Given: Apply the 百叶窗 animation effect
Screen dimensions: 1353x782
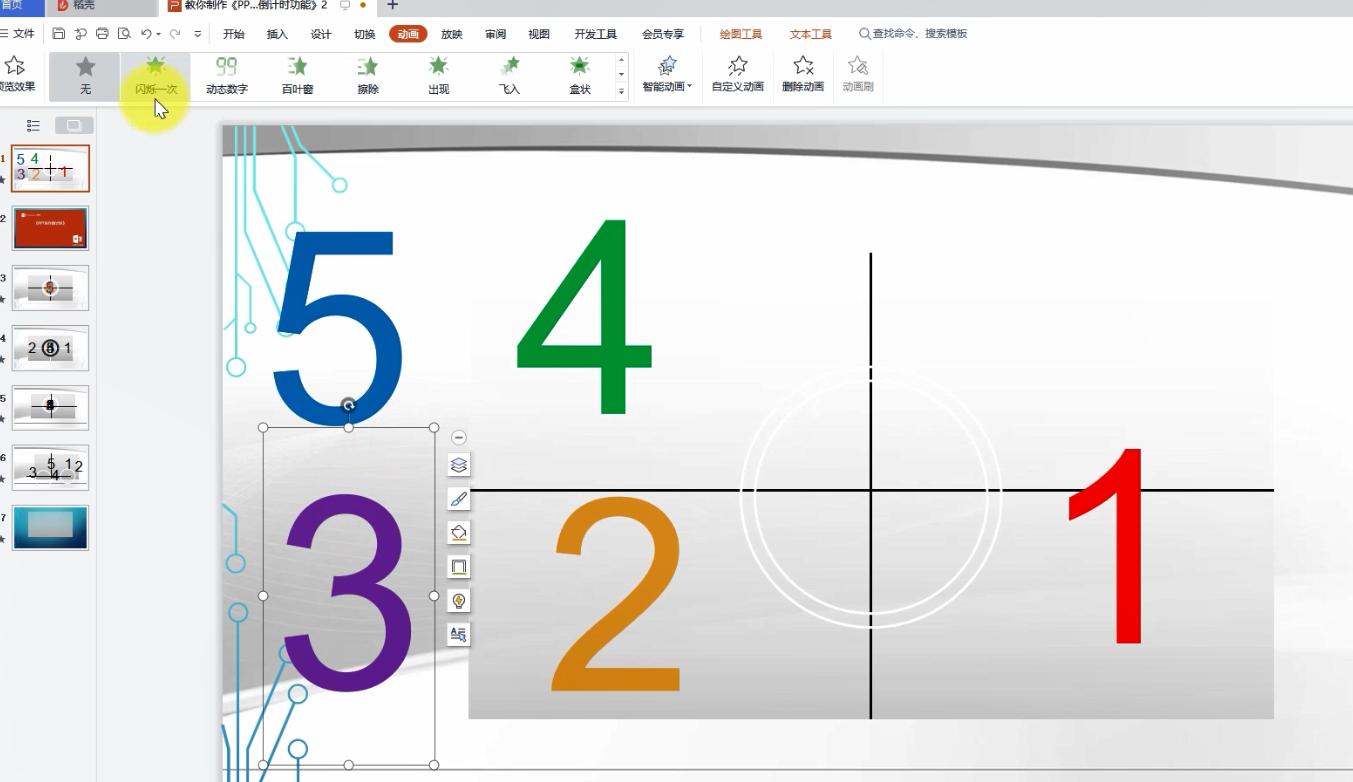Looking at the screenshot, I should point(297,76).
